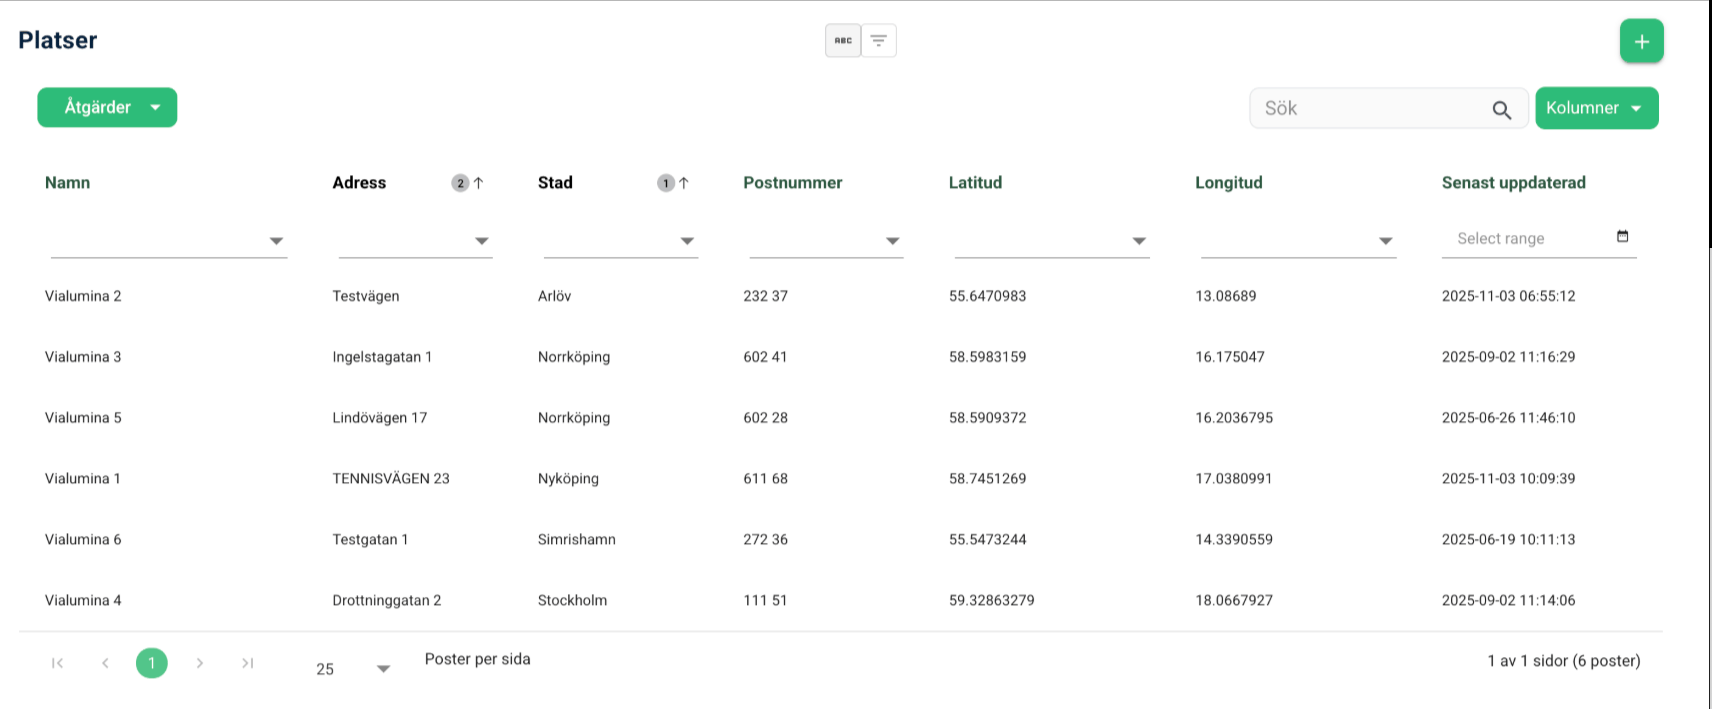Open the Kolumner dropdown

(x=1596, y=108)
